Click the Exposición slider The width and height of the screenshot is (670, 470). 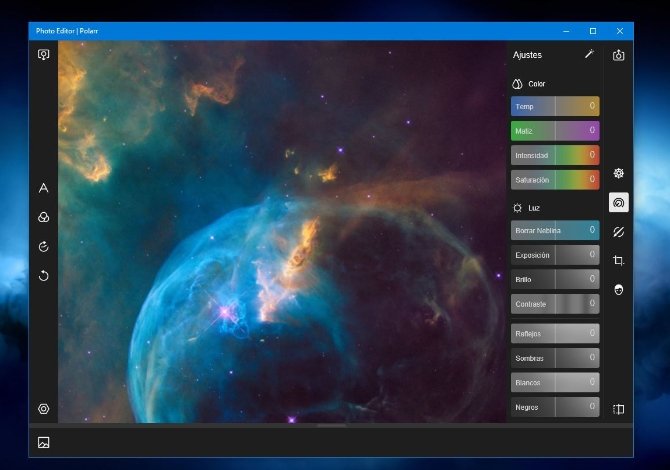click(555, 255)
